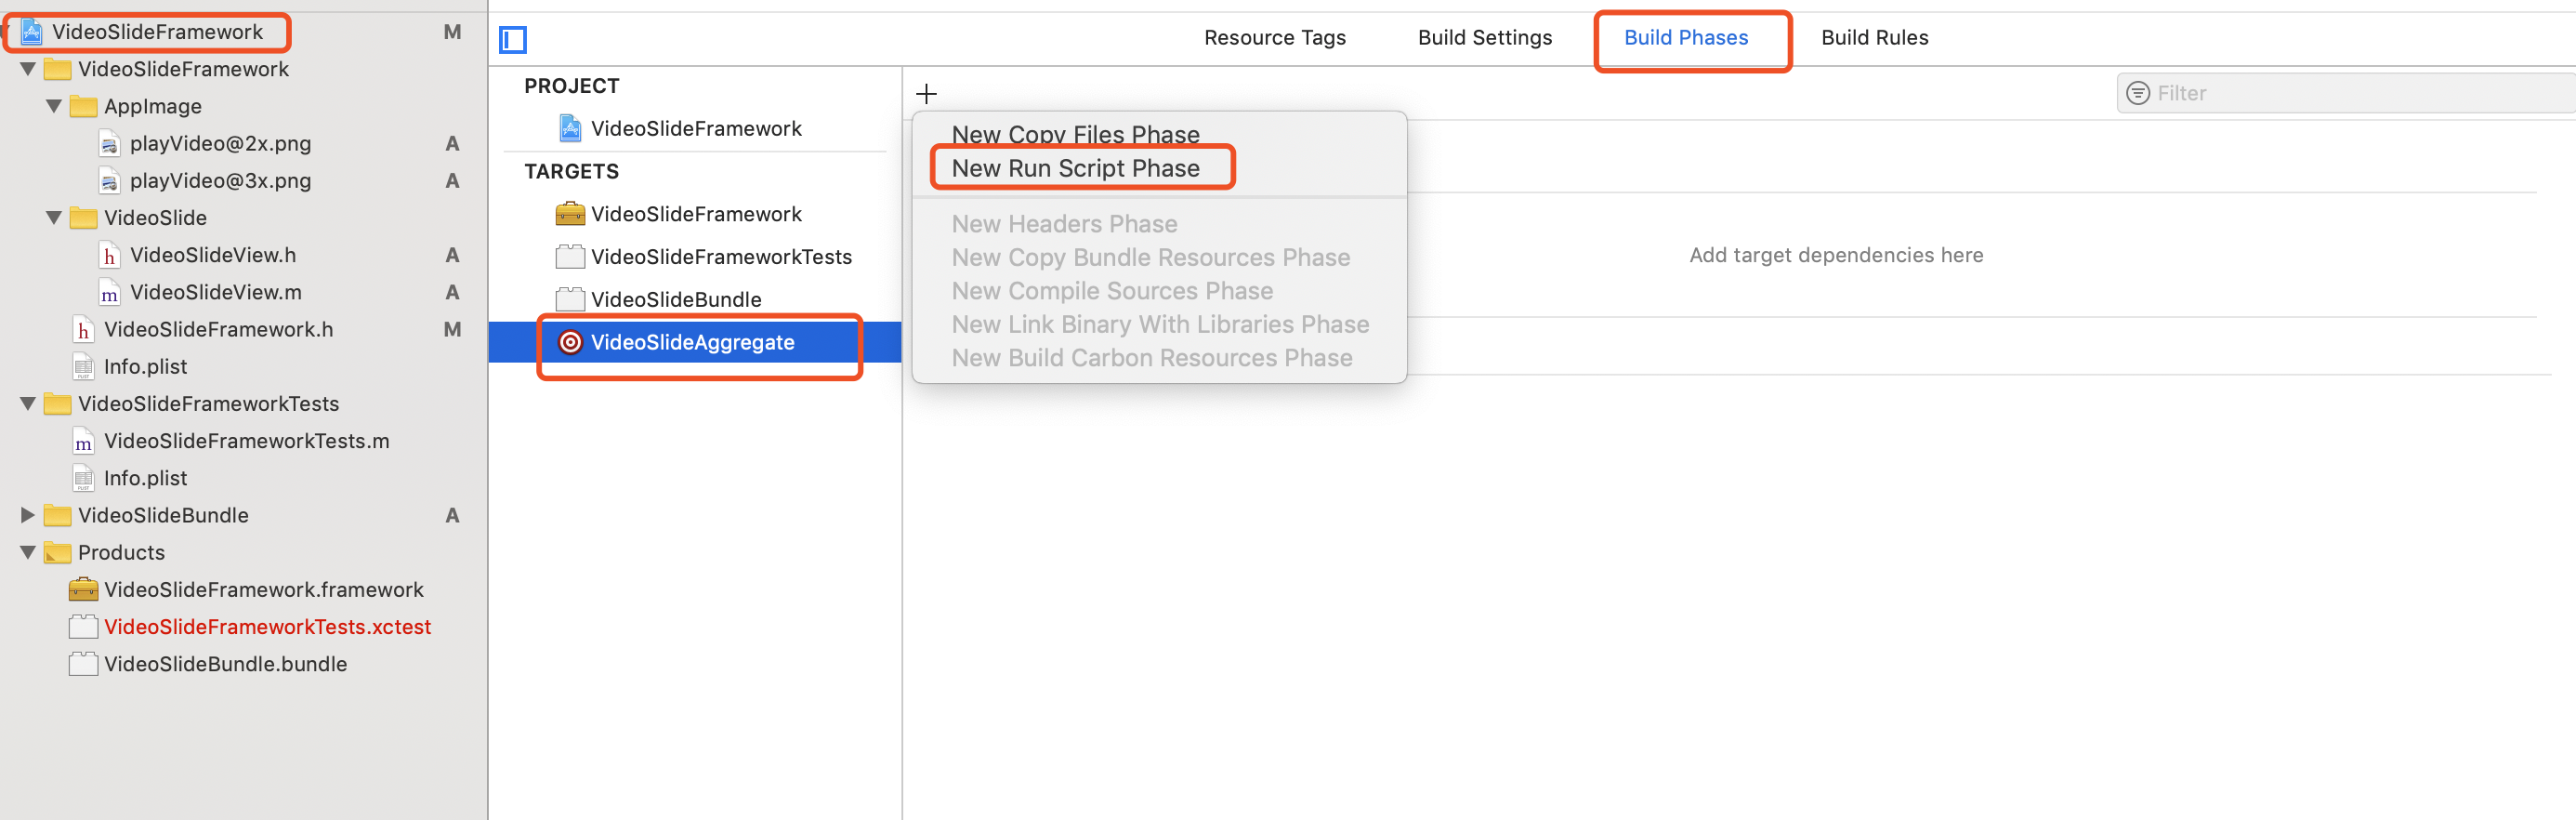Select the VideoSlideFramework target briefcase icon
The height and width of the screenshot is (820, 2576).
(570, 214)
